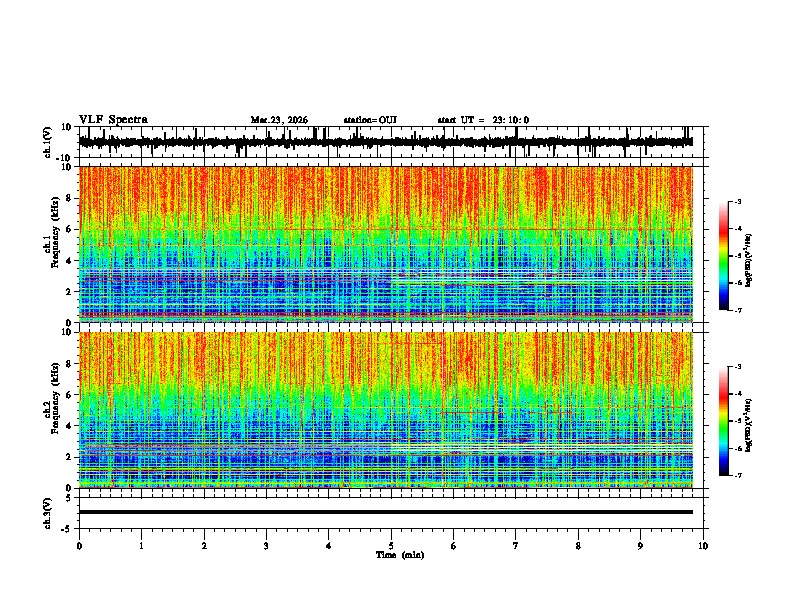This screenshot has width=792, height=612.
Task: Click the -7 tick on ch.2 color bar
Action: click(737, 475)
